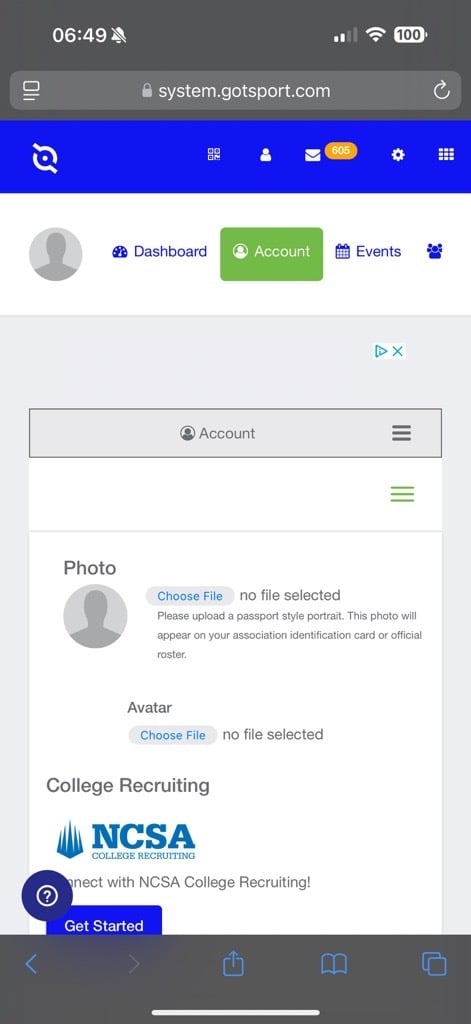Tap the system.gotsport.com address bar
The image size is (471, 1024).
tap(235, 90)
